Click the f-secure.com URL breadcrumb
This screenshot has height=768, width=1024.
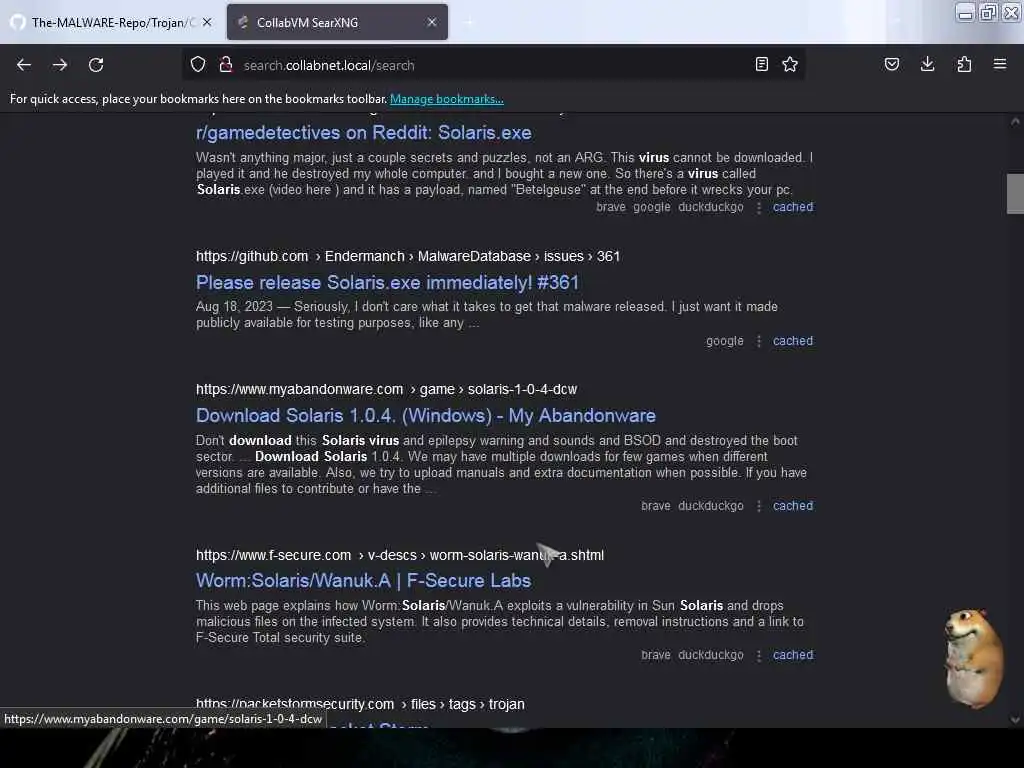point(400,555)
